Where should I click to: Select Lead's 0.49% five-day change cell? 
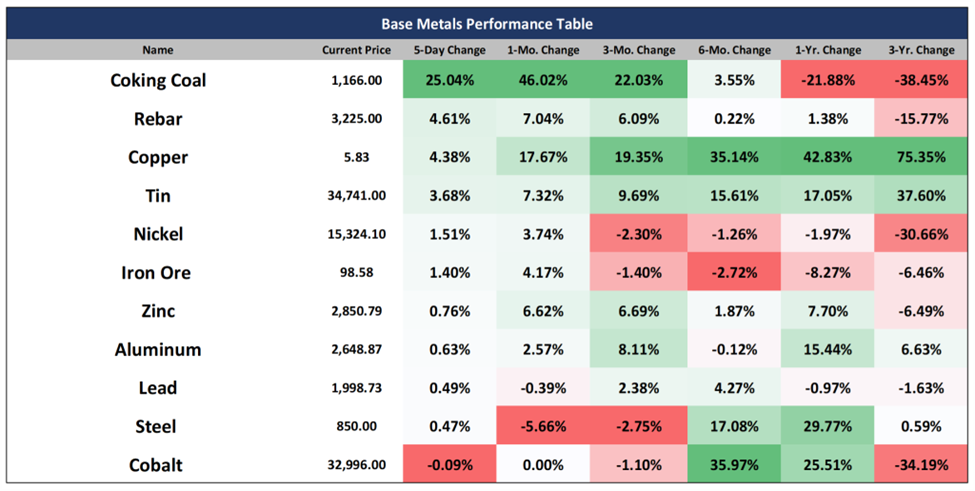click(450, 388)
